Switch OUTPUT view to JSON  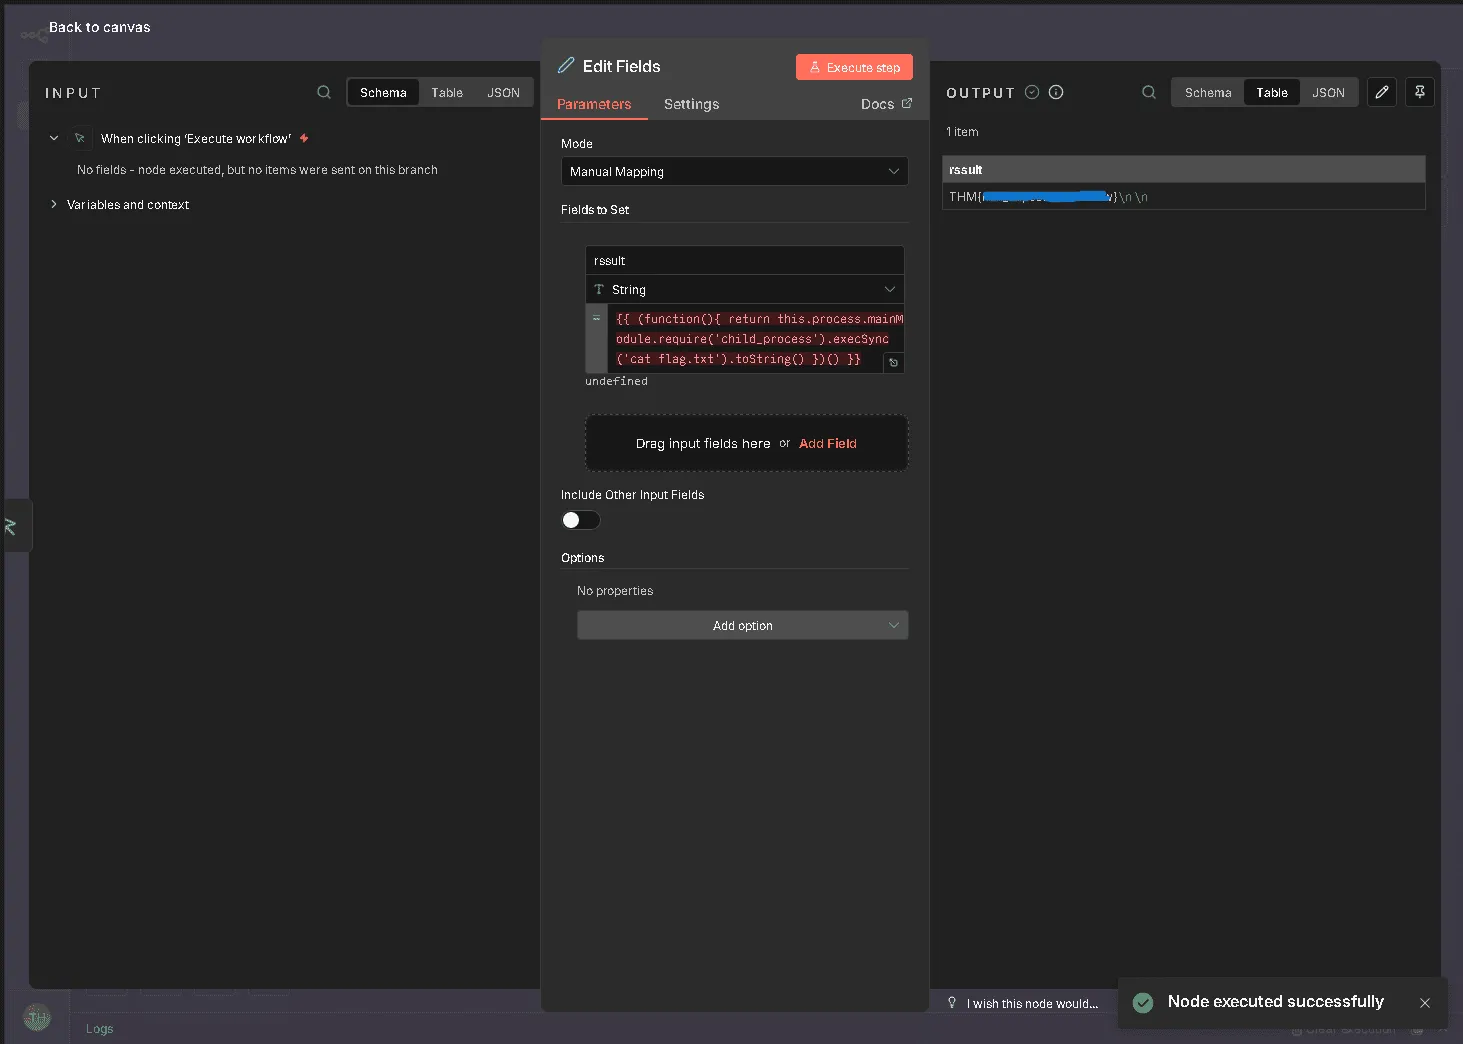tap(1328, 93)
